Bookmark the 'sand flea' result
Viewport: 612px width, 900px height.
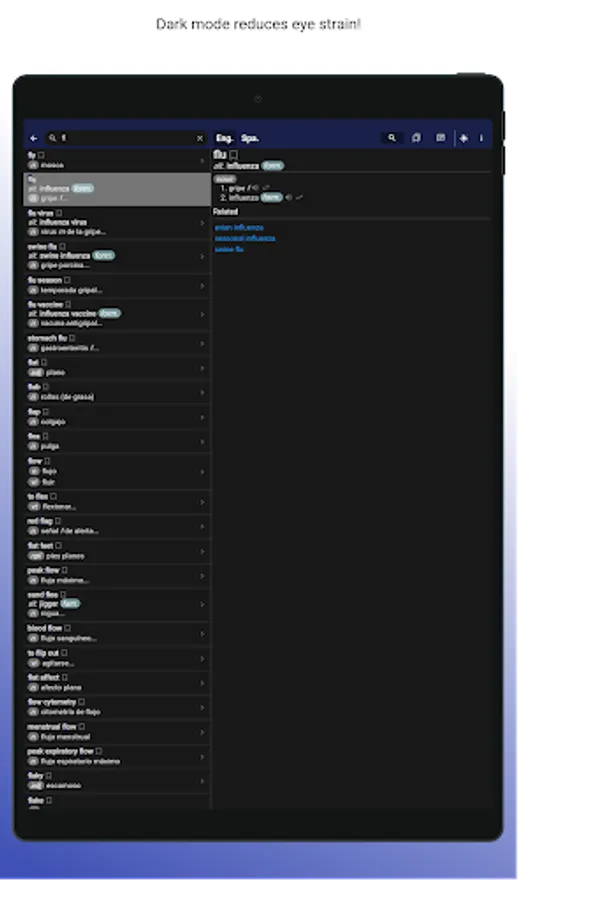pyautogui.click(x=63, y=595)
